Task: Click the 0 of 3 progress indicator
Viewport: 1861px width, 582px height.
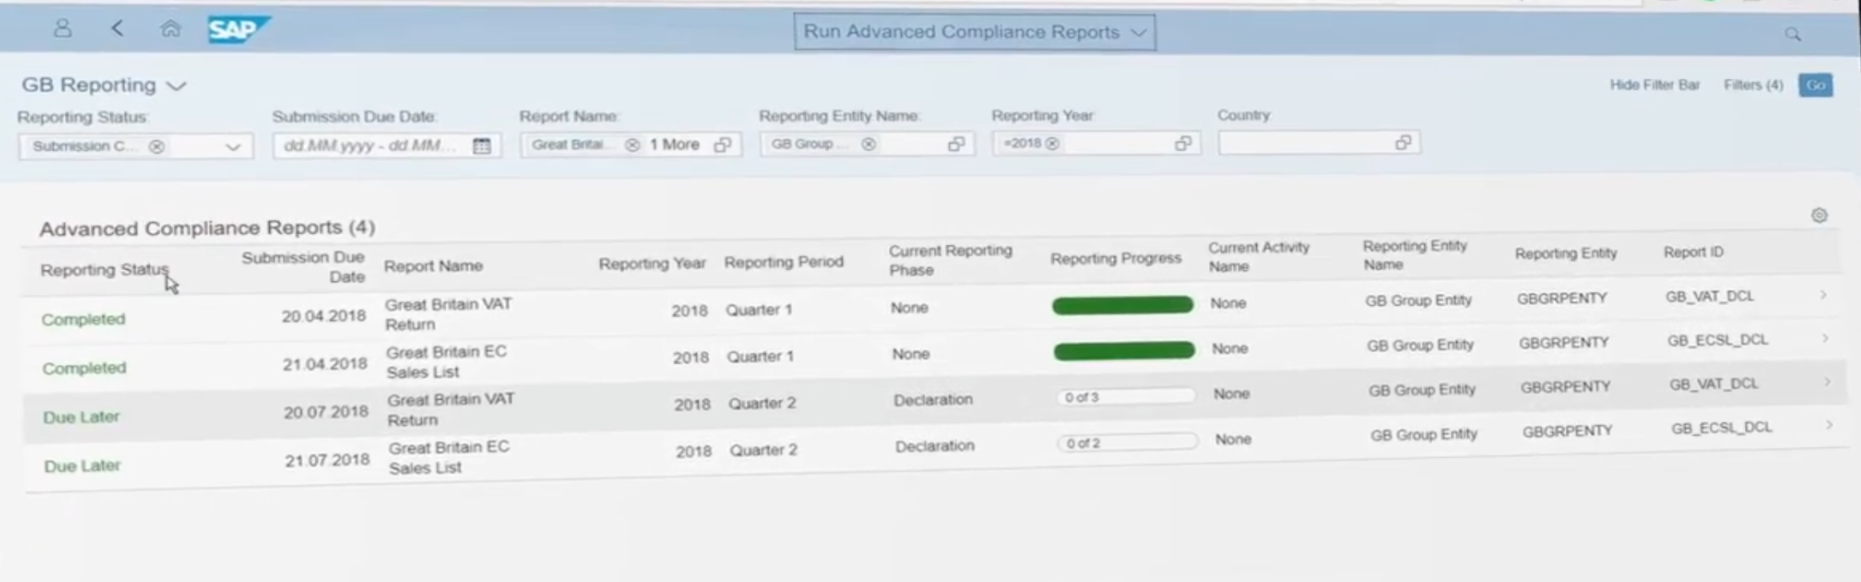Action: (x=1126, y=397)
